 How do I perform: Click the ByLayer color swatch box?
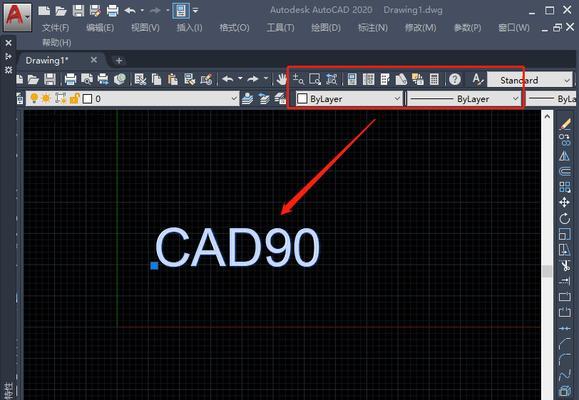pyautogui.click(x=302, y=99)
